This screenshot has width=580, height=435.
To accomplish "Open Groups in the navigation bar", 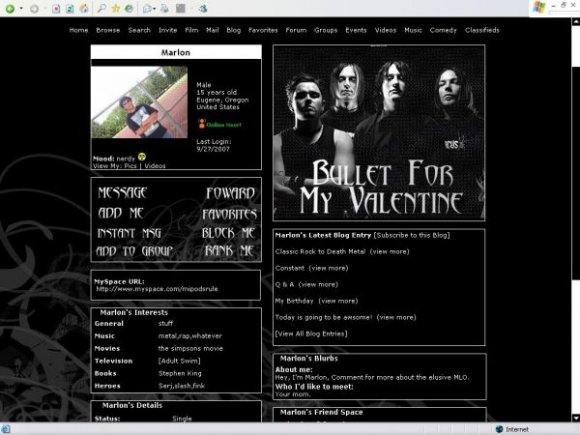I will (x=326, y=30).
